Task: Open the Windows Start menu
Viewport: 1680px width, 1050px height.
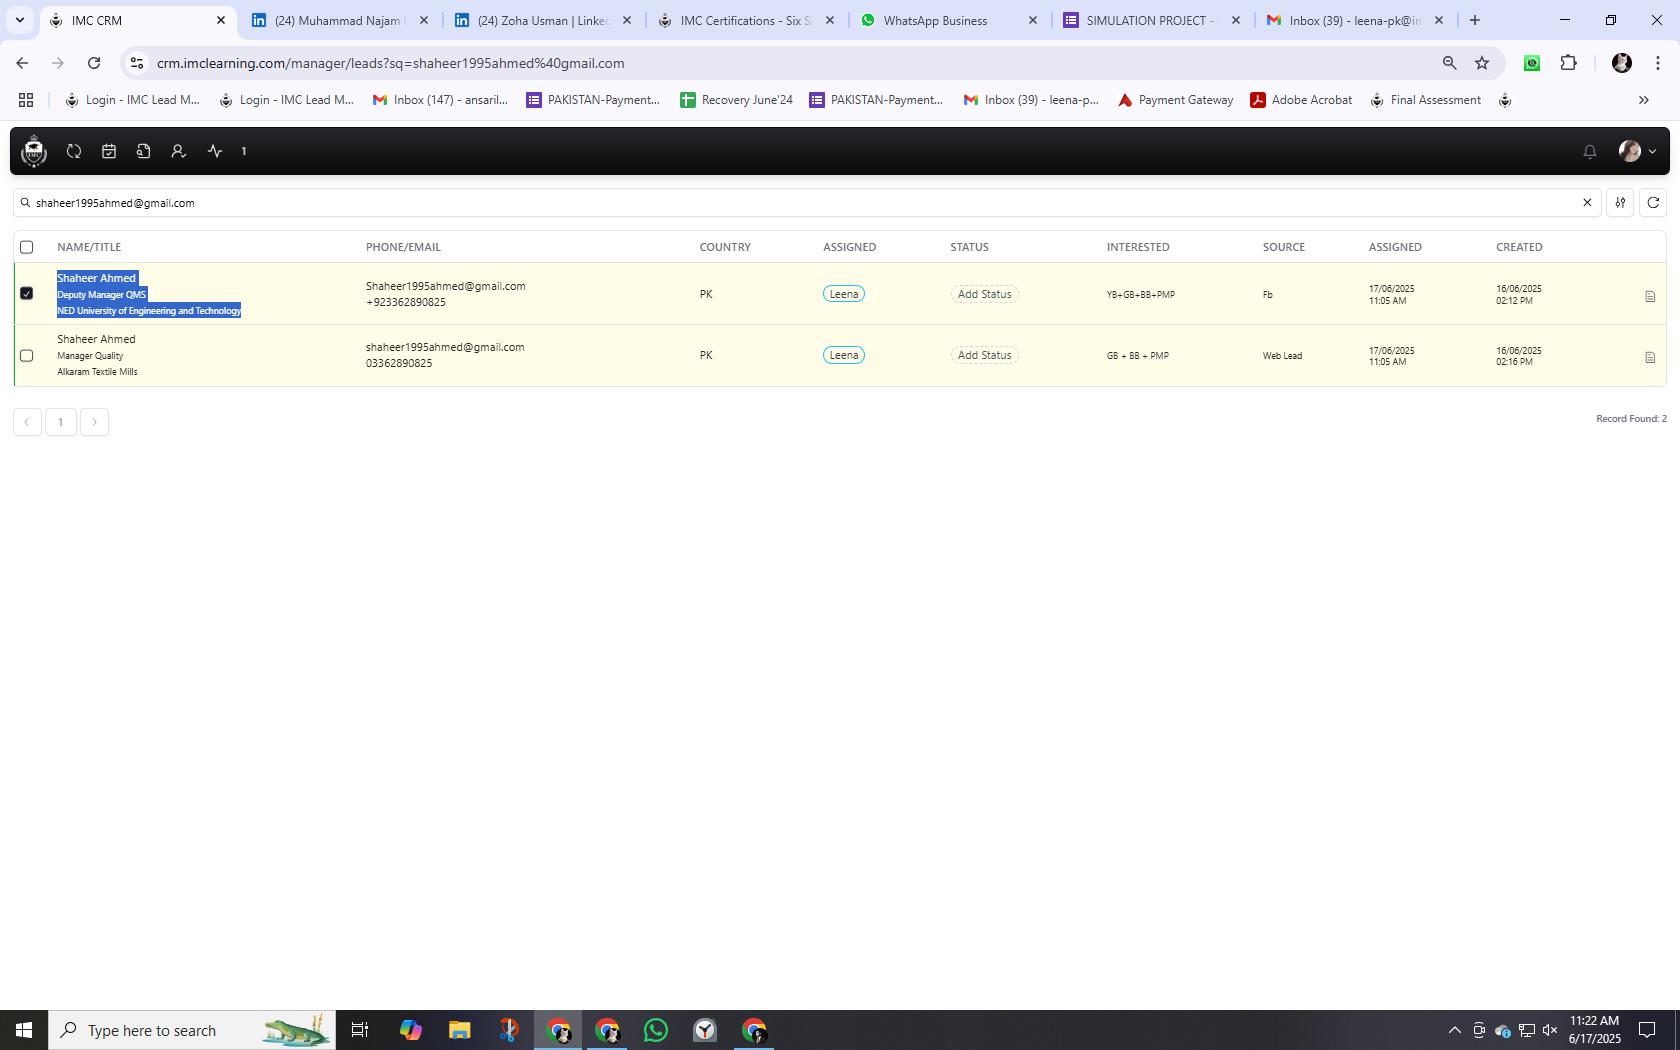Action: (24, 1030)
